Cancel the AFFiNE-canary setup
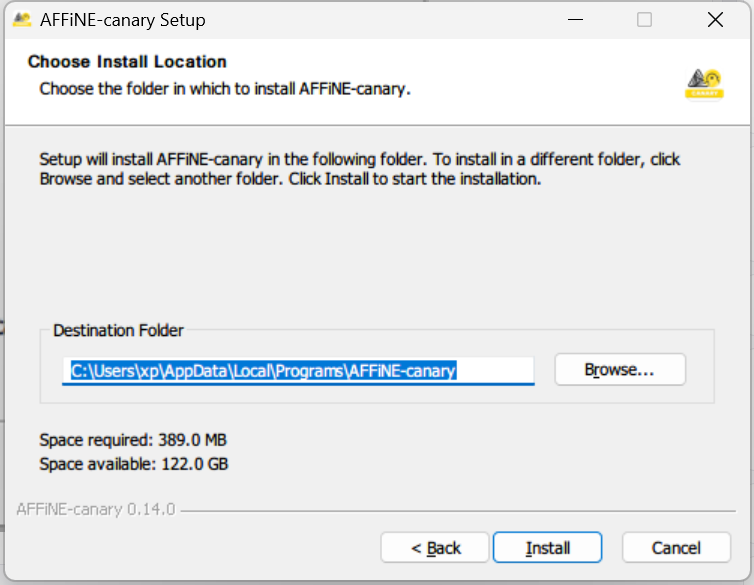Screen dimensions: 754x585 pos(676,548)
